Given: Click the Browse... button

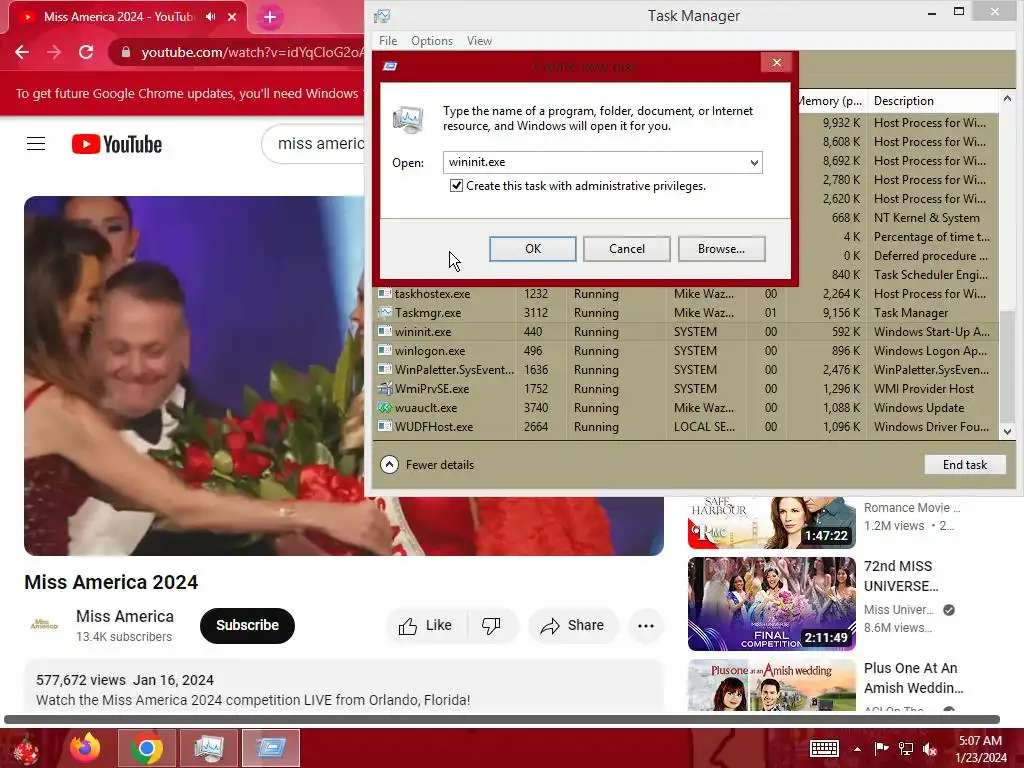Looking at the screenshot, I should click(722, 249).
